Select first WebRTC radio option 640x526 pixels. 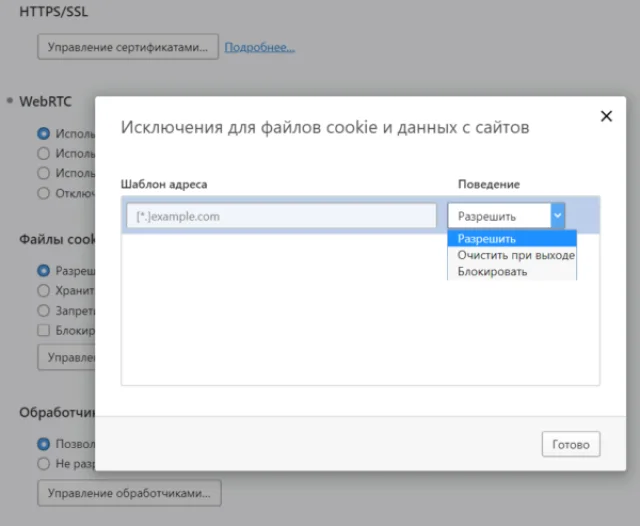click(x=44, y=134)
